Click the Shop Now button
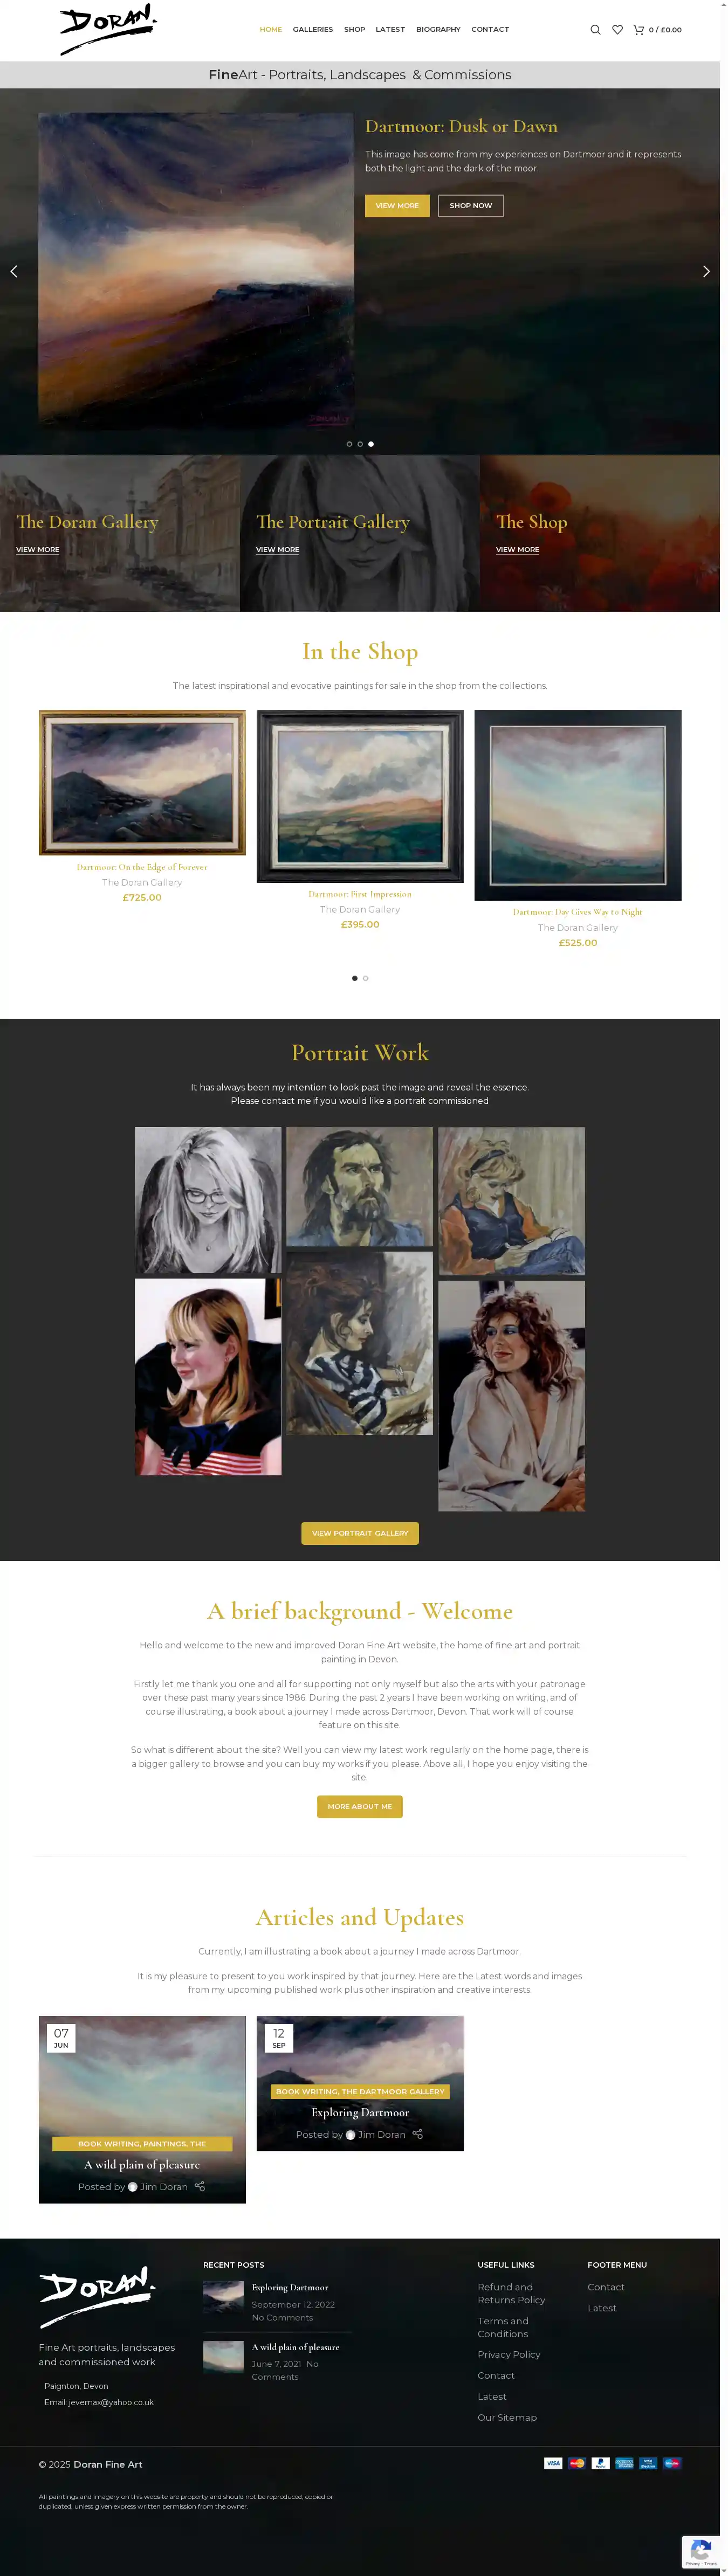 471,205
